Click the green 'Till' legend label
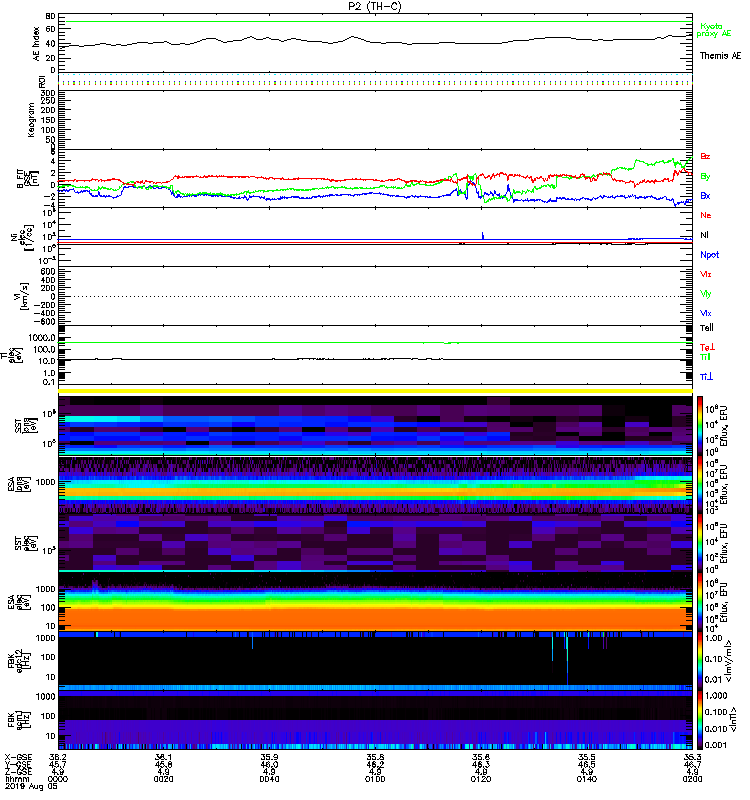This screenshot has width=750, height=800. (x=705, y=357)
